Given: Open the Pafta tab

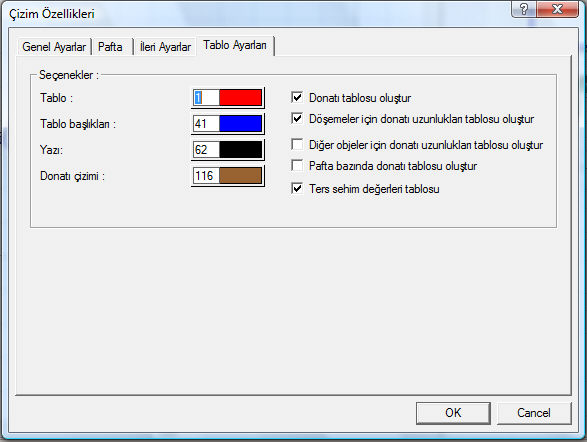Looking at the screenshot, I should [x=111, y=47].
